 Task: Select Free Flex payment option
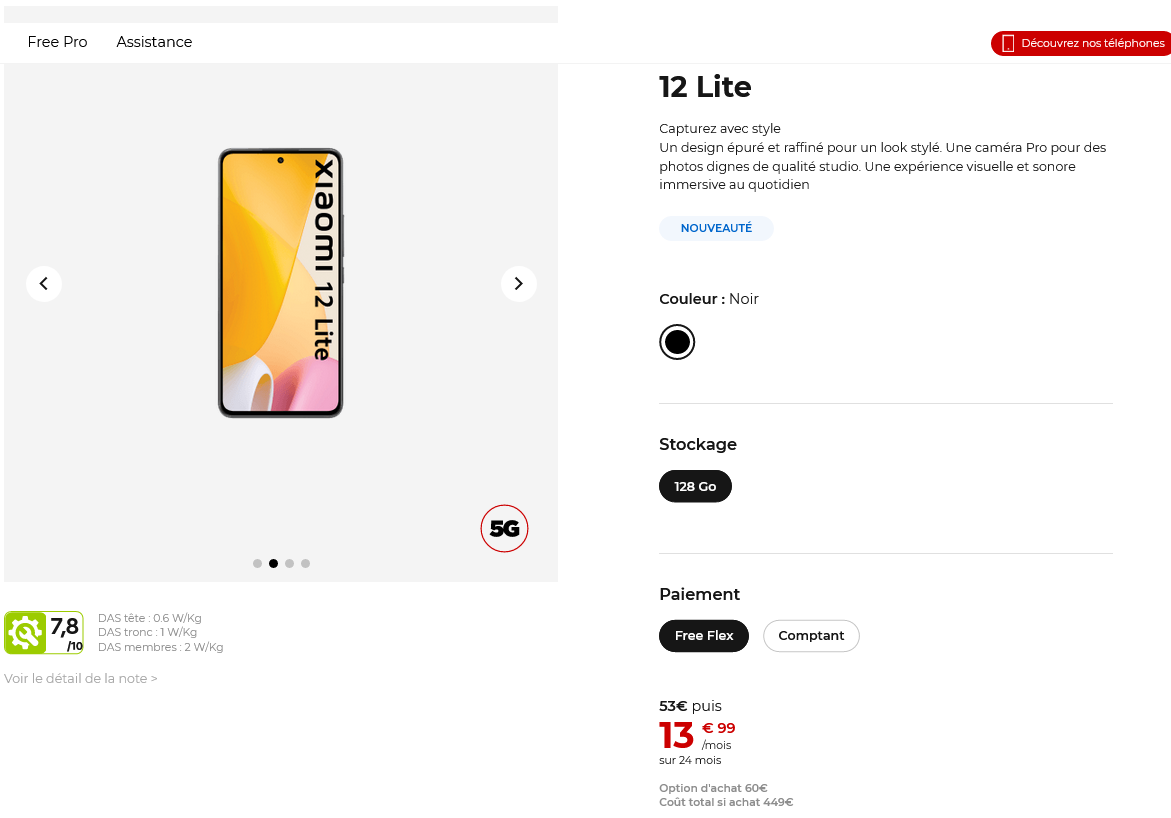point(704,636)
